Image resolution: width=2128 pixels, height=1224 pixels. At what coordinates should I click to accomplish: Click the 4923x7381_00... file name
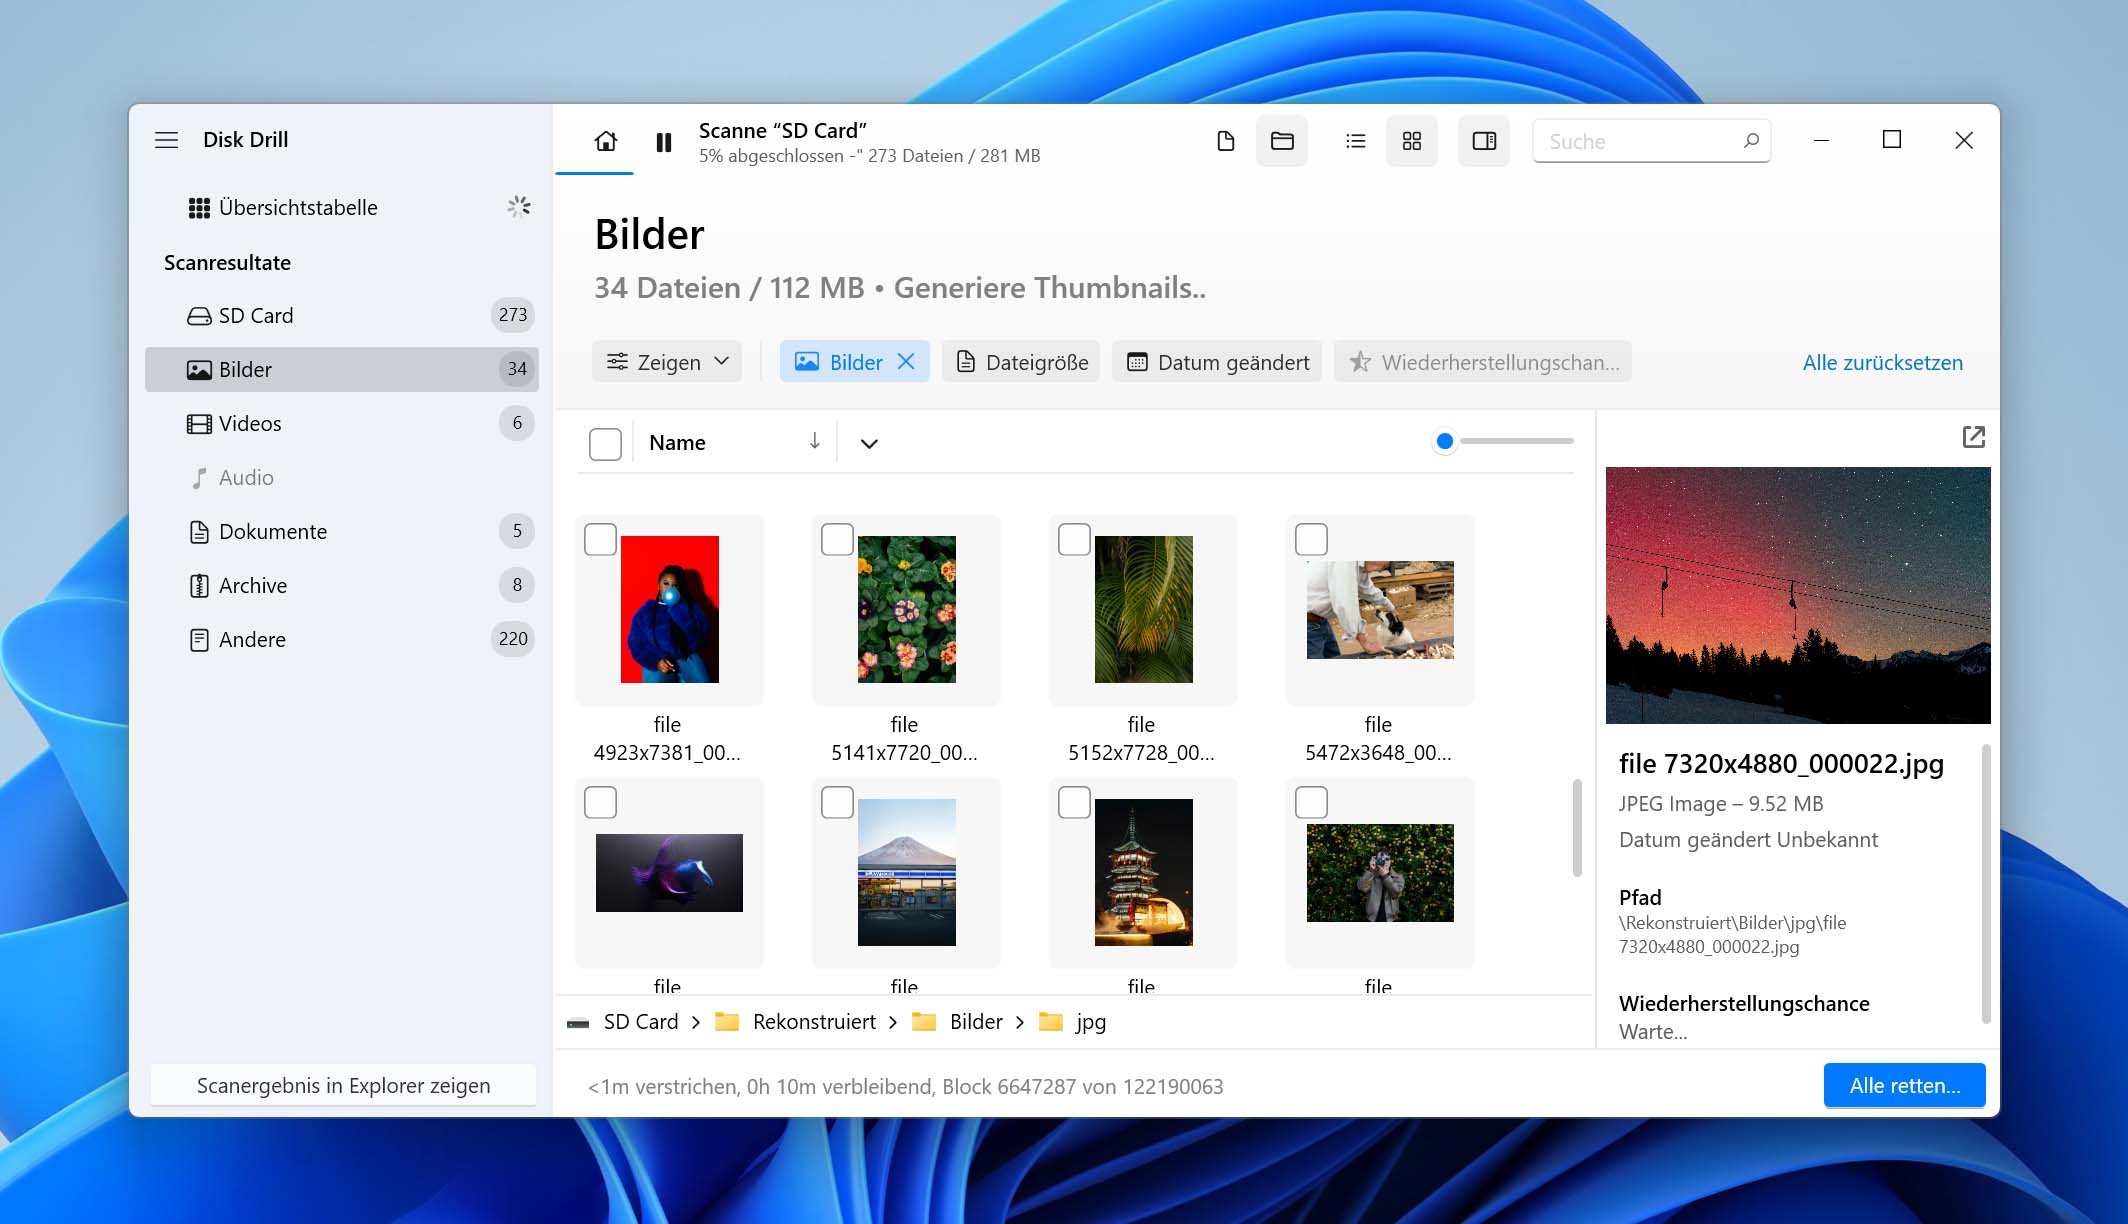(x=667, y=752)
